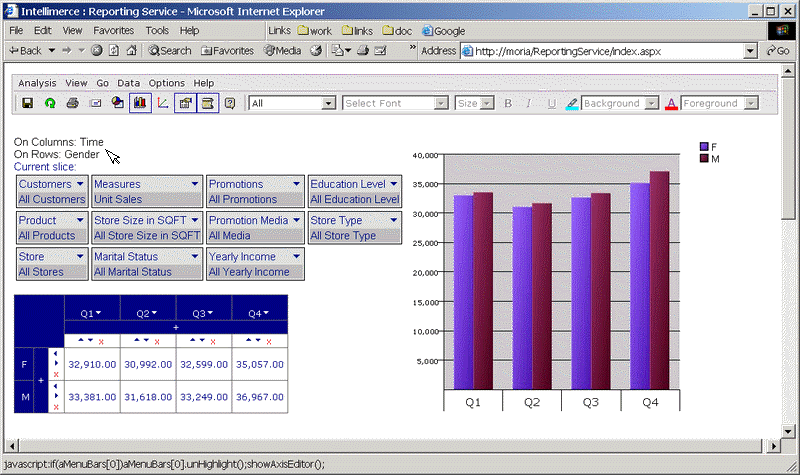Open the font Size dropdown
This screenshot has height=475, width=800.
point(487,104)
